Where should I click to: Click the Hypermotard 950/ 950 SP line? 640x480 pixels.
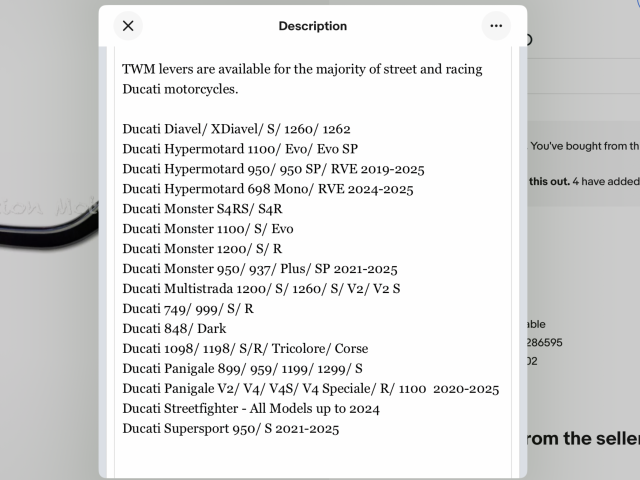273,169
